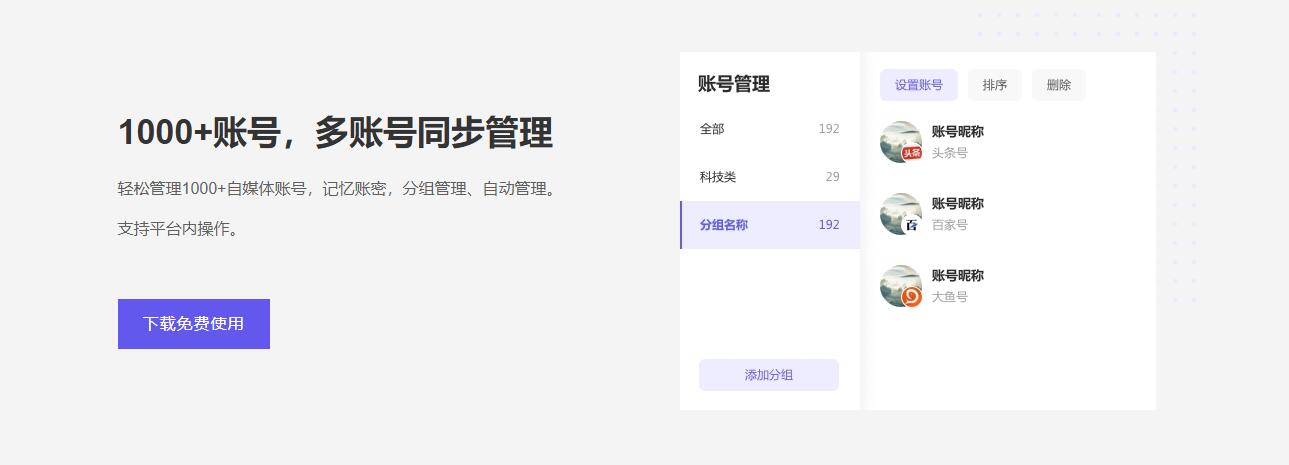Select the 全部 group row
1289x465 pixels.
tap(770, 129)
